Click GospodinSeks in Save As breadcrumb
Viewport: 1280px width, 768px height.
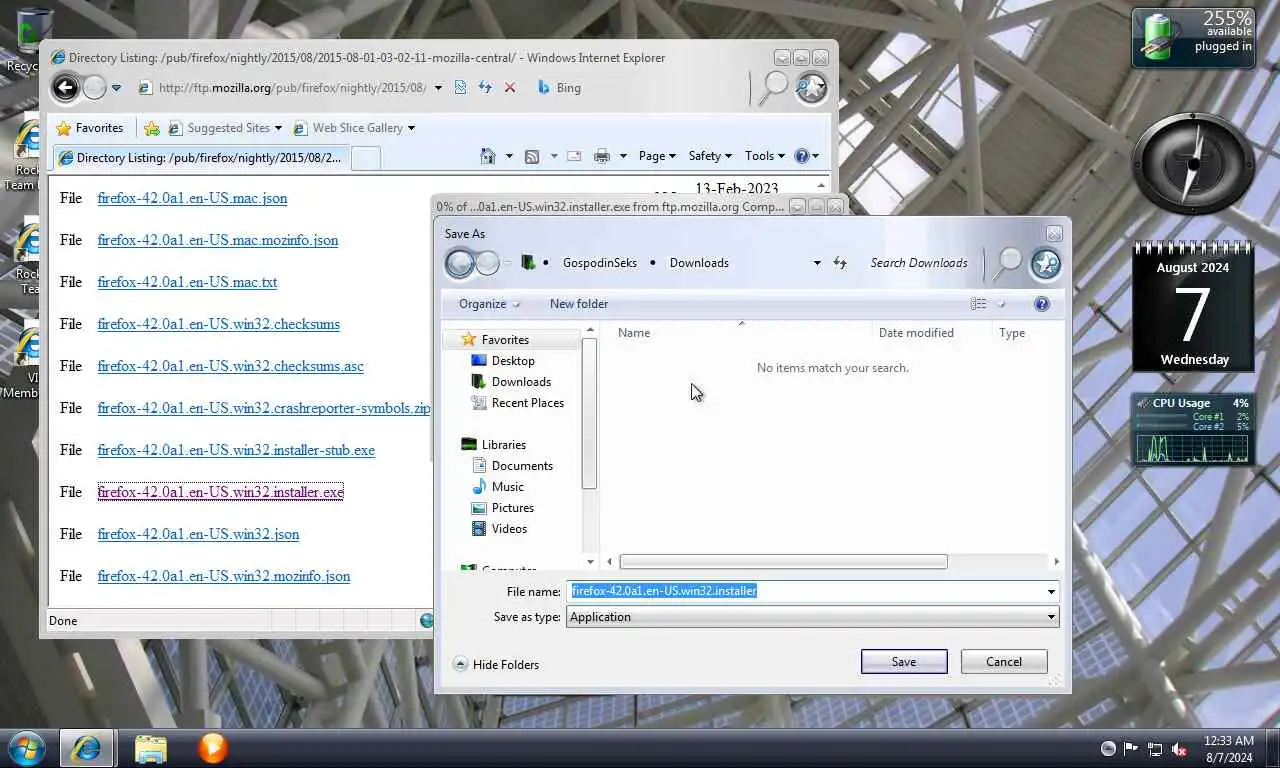pyautogui.click(x=600, y=263)
